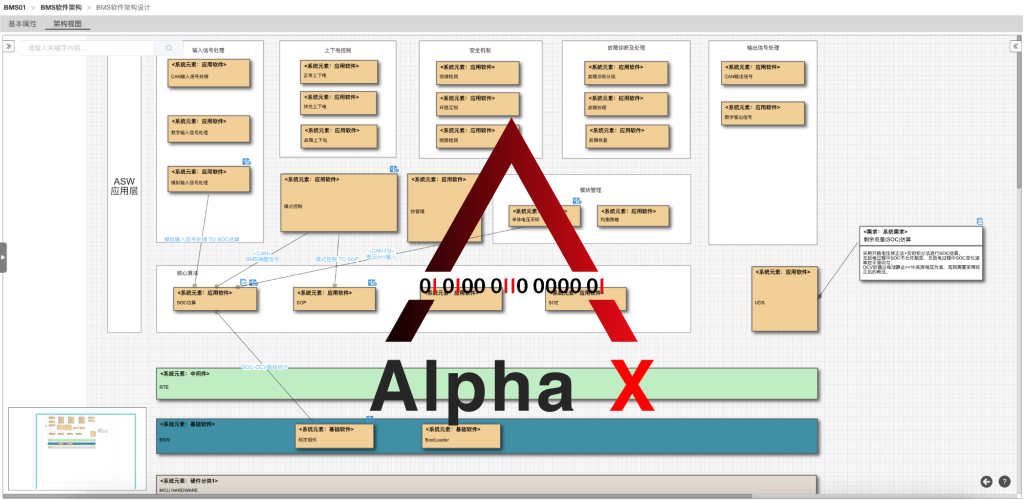Select the green RTE middleware block
Viewport: 1024px width, 500px height.
487,381
